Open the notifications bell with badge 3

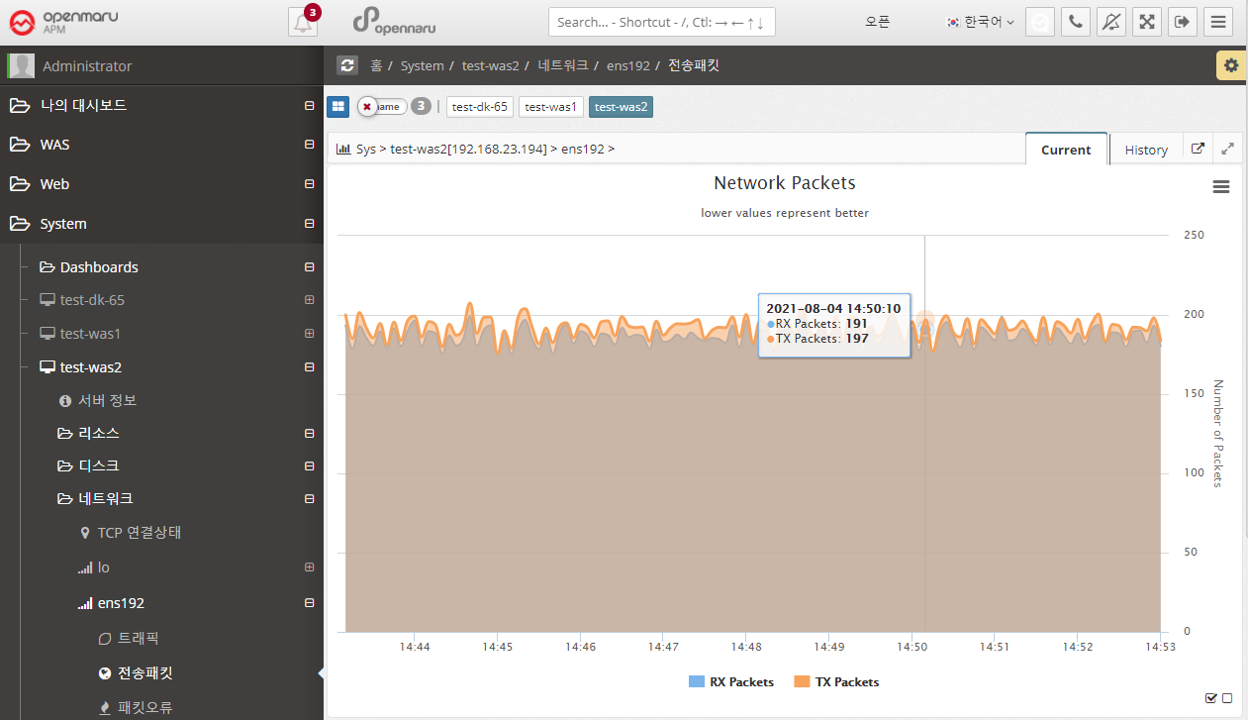(303, 22)
